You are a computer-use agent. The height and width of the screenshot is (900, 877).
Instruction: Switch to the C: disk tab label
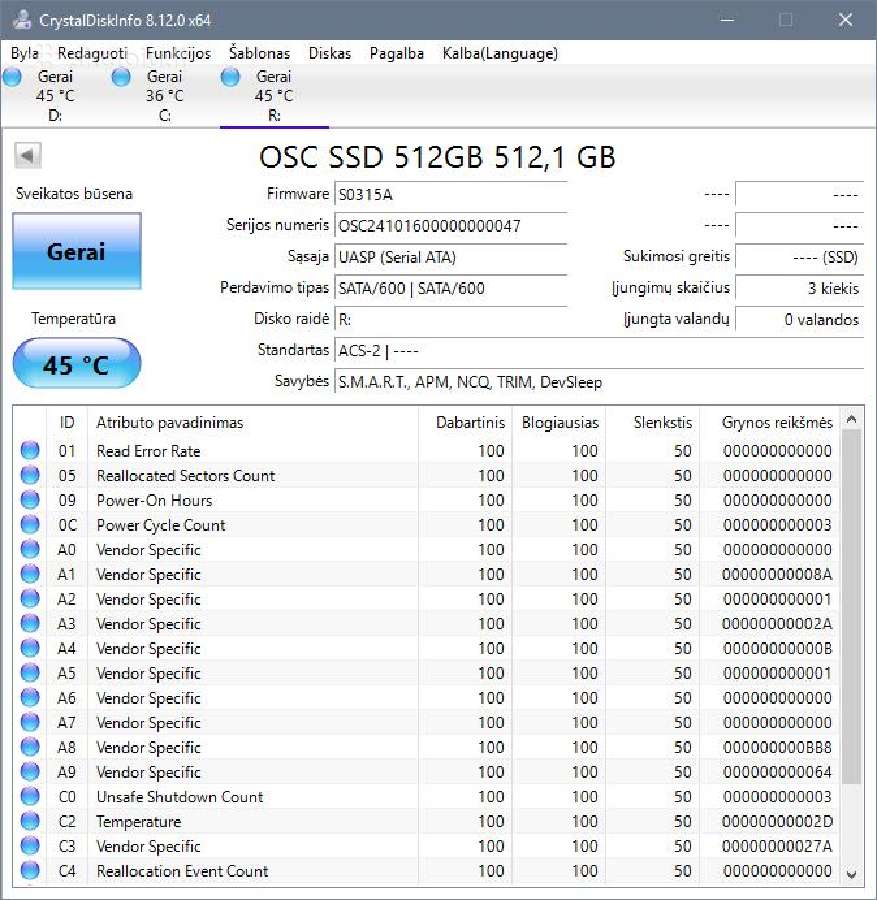coord(165,115)
